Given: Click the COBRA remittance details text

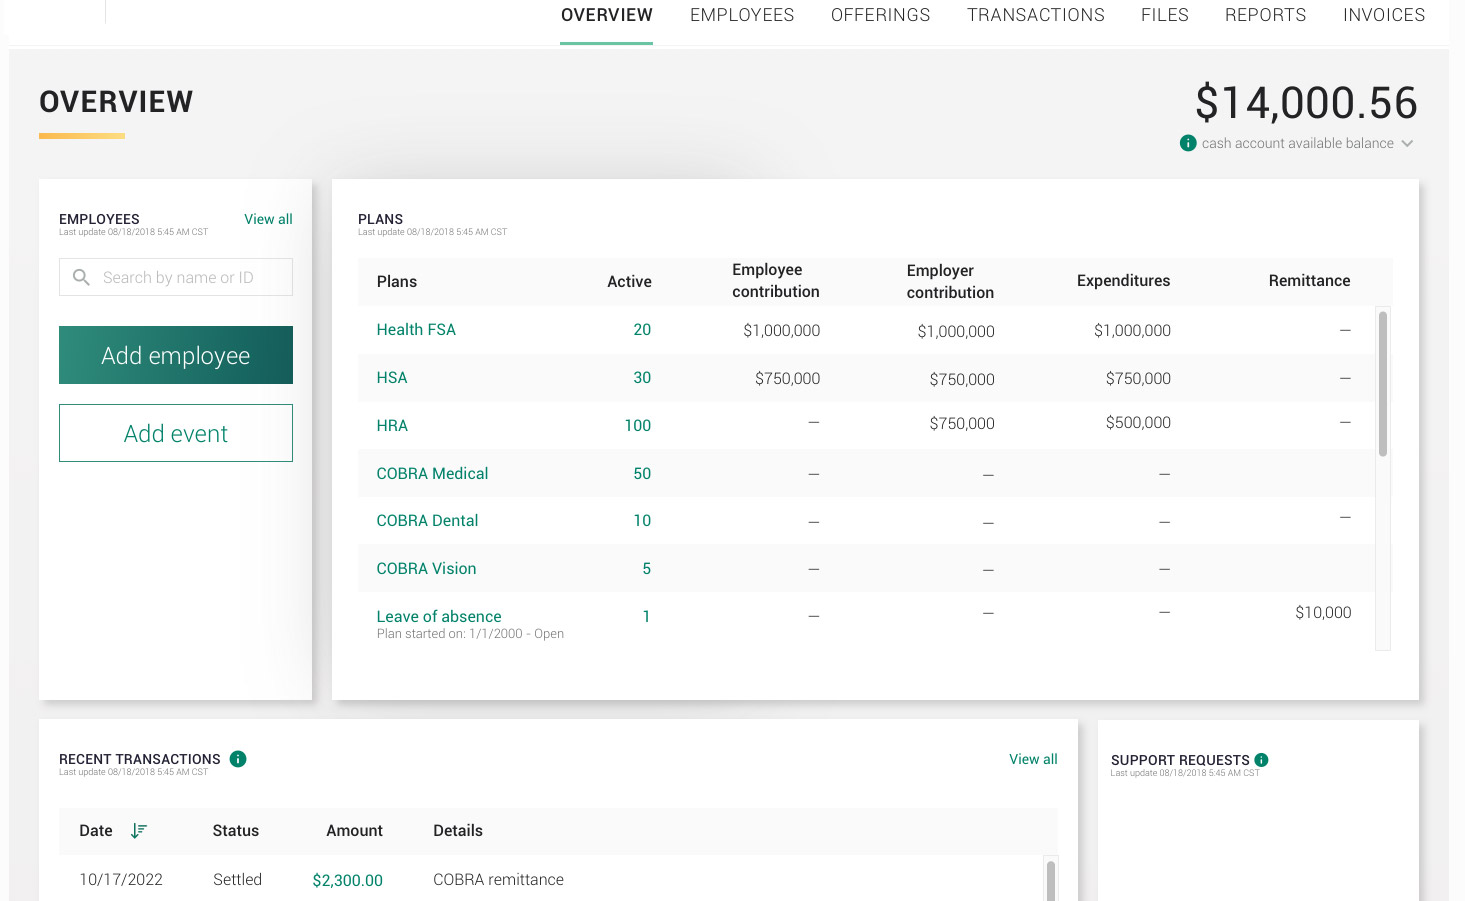Looking at the screenshot, I should coord(498,879).
